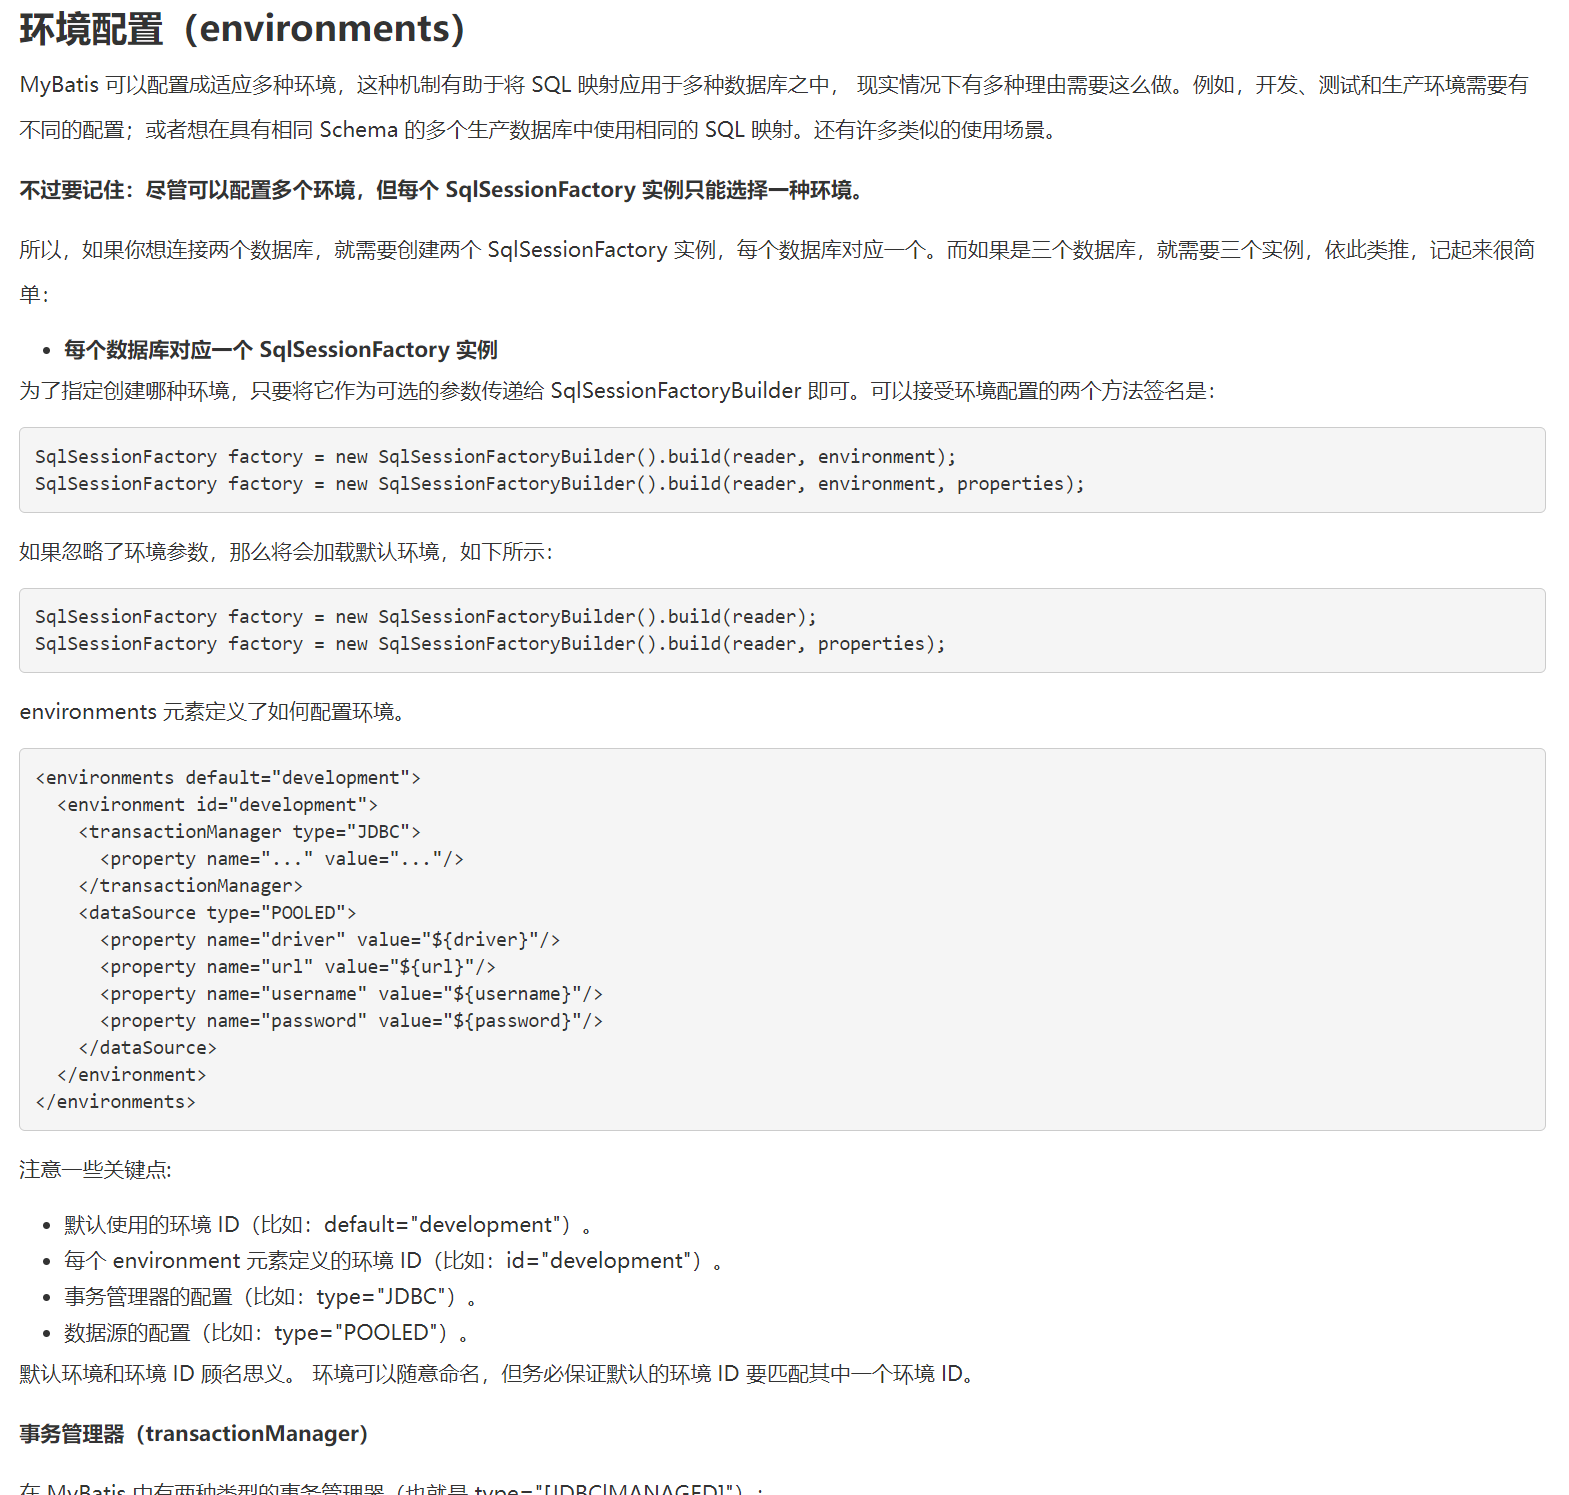Image resolution: width=1569 pixels, height=1495 pixels.
Task: Click the line <dataSource type="POOLED">
Action: tap(217, 913)
